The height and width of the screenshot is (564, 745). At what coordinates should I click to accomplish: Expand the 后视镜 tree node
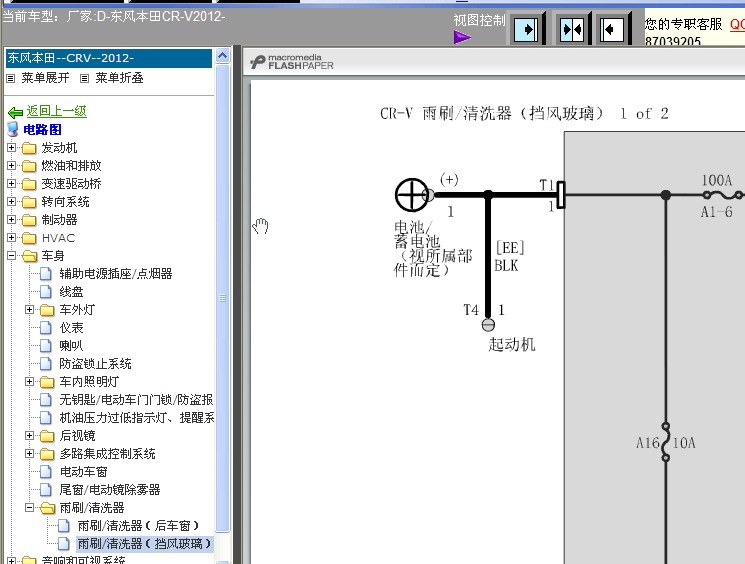pyautogui.click(x=29, y=435)
